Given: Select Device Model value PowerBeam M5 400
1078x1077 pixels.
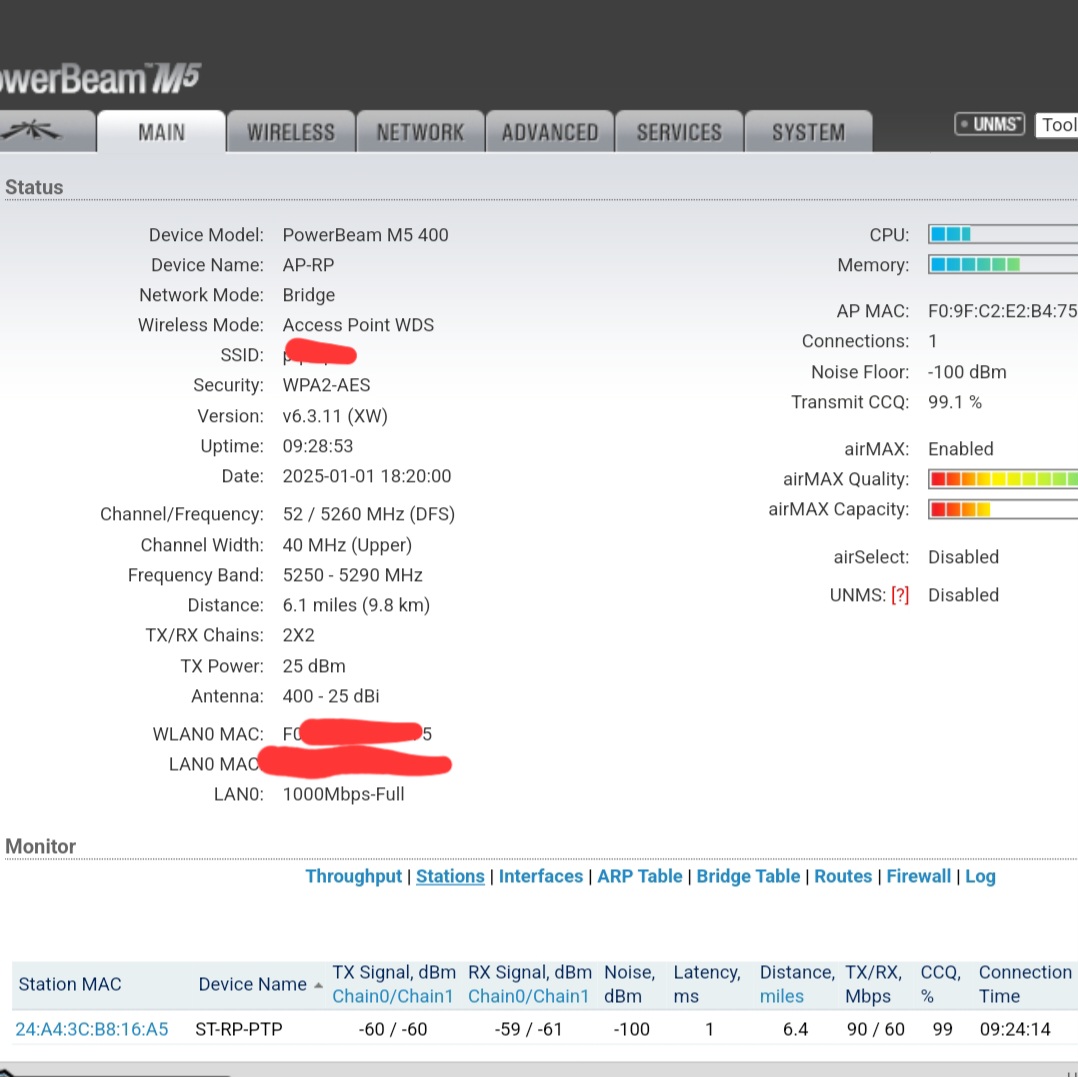Looking at the screenshot, I should pos(365,235).
